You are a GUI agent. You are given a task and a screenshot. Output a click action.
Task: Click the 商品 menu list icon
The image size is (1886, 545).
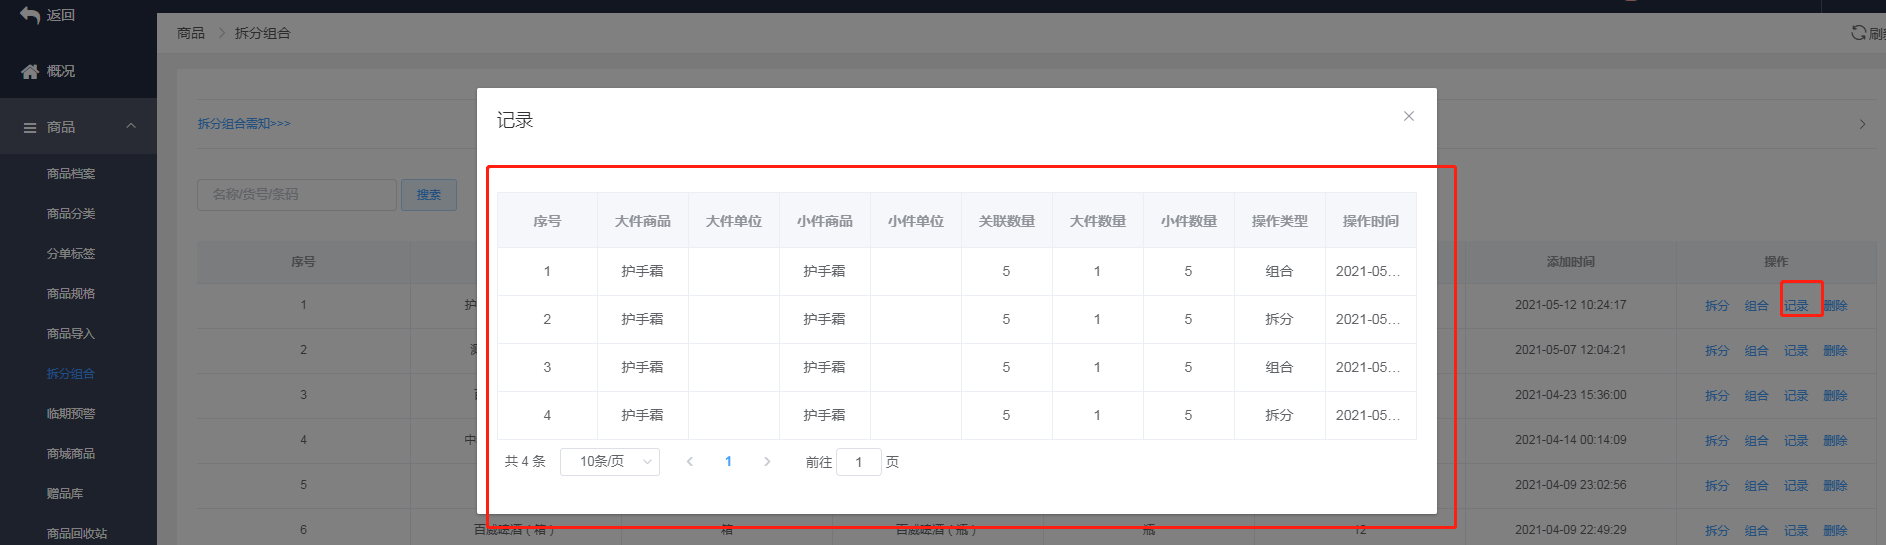30,127
